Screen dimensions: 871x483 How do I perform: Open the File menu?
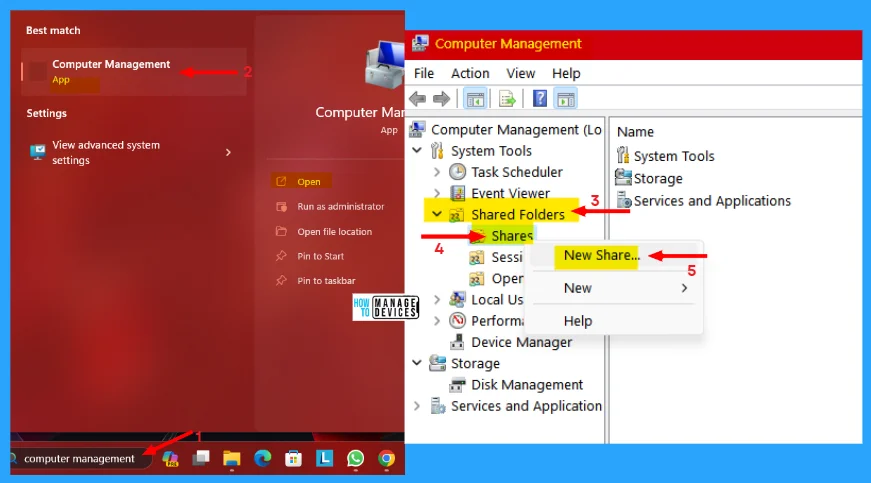(x=424, y=73)
